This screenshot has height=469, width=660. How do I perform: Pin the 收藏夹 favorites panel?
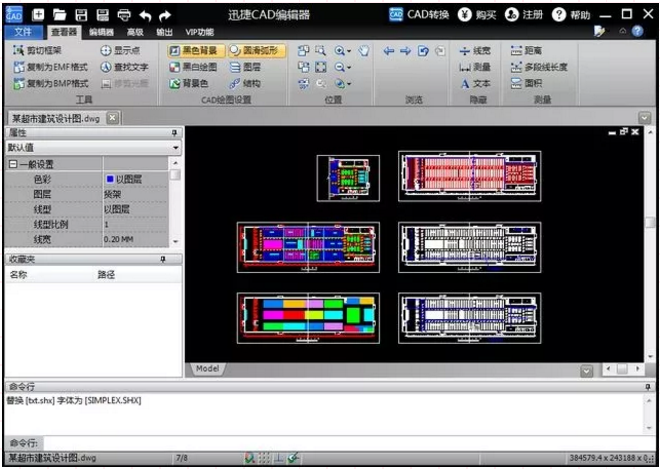coord(163,260)
